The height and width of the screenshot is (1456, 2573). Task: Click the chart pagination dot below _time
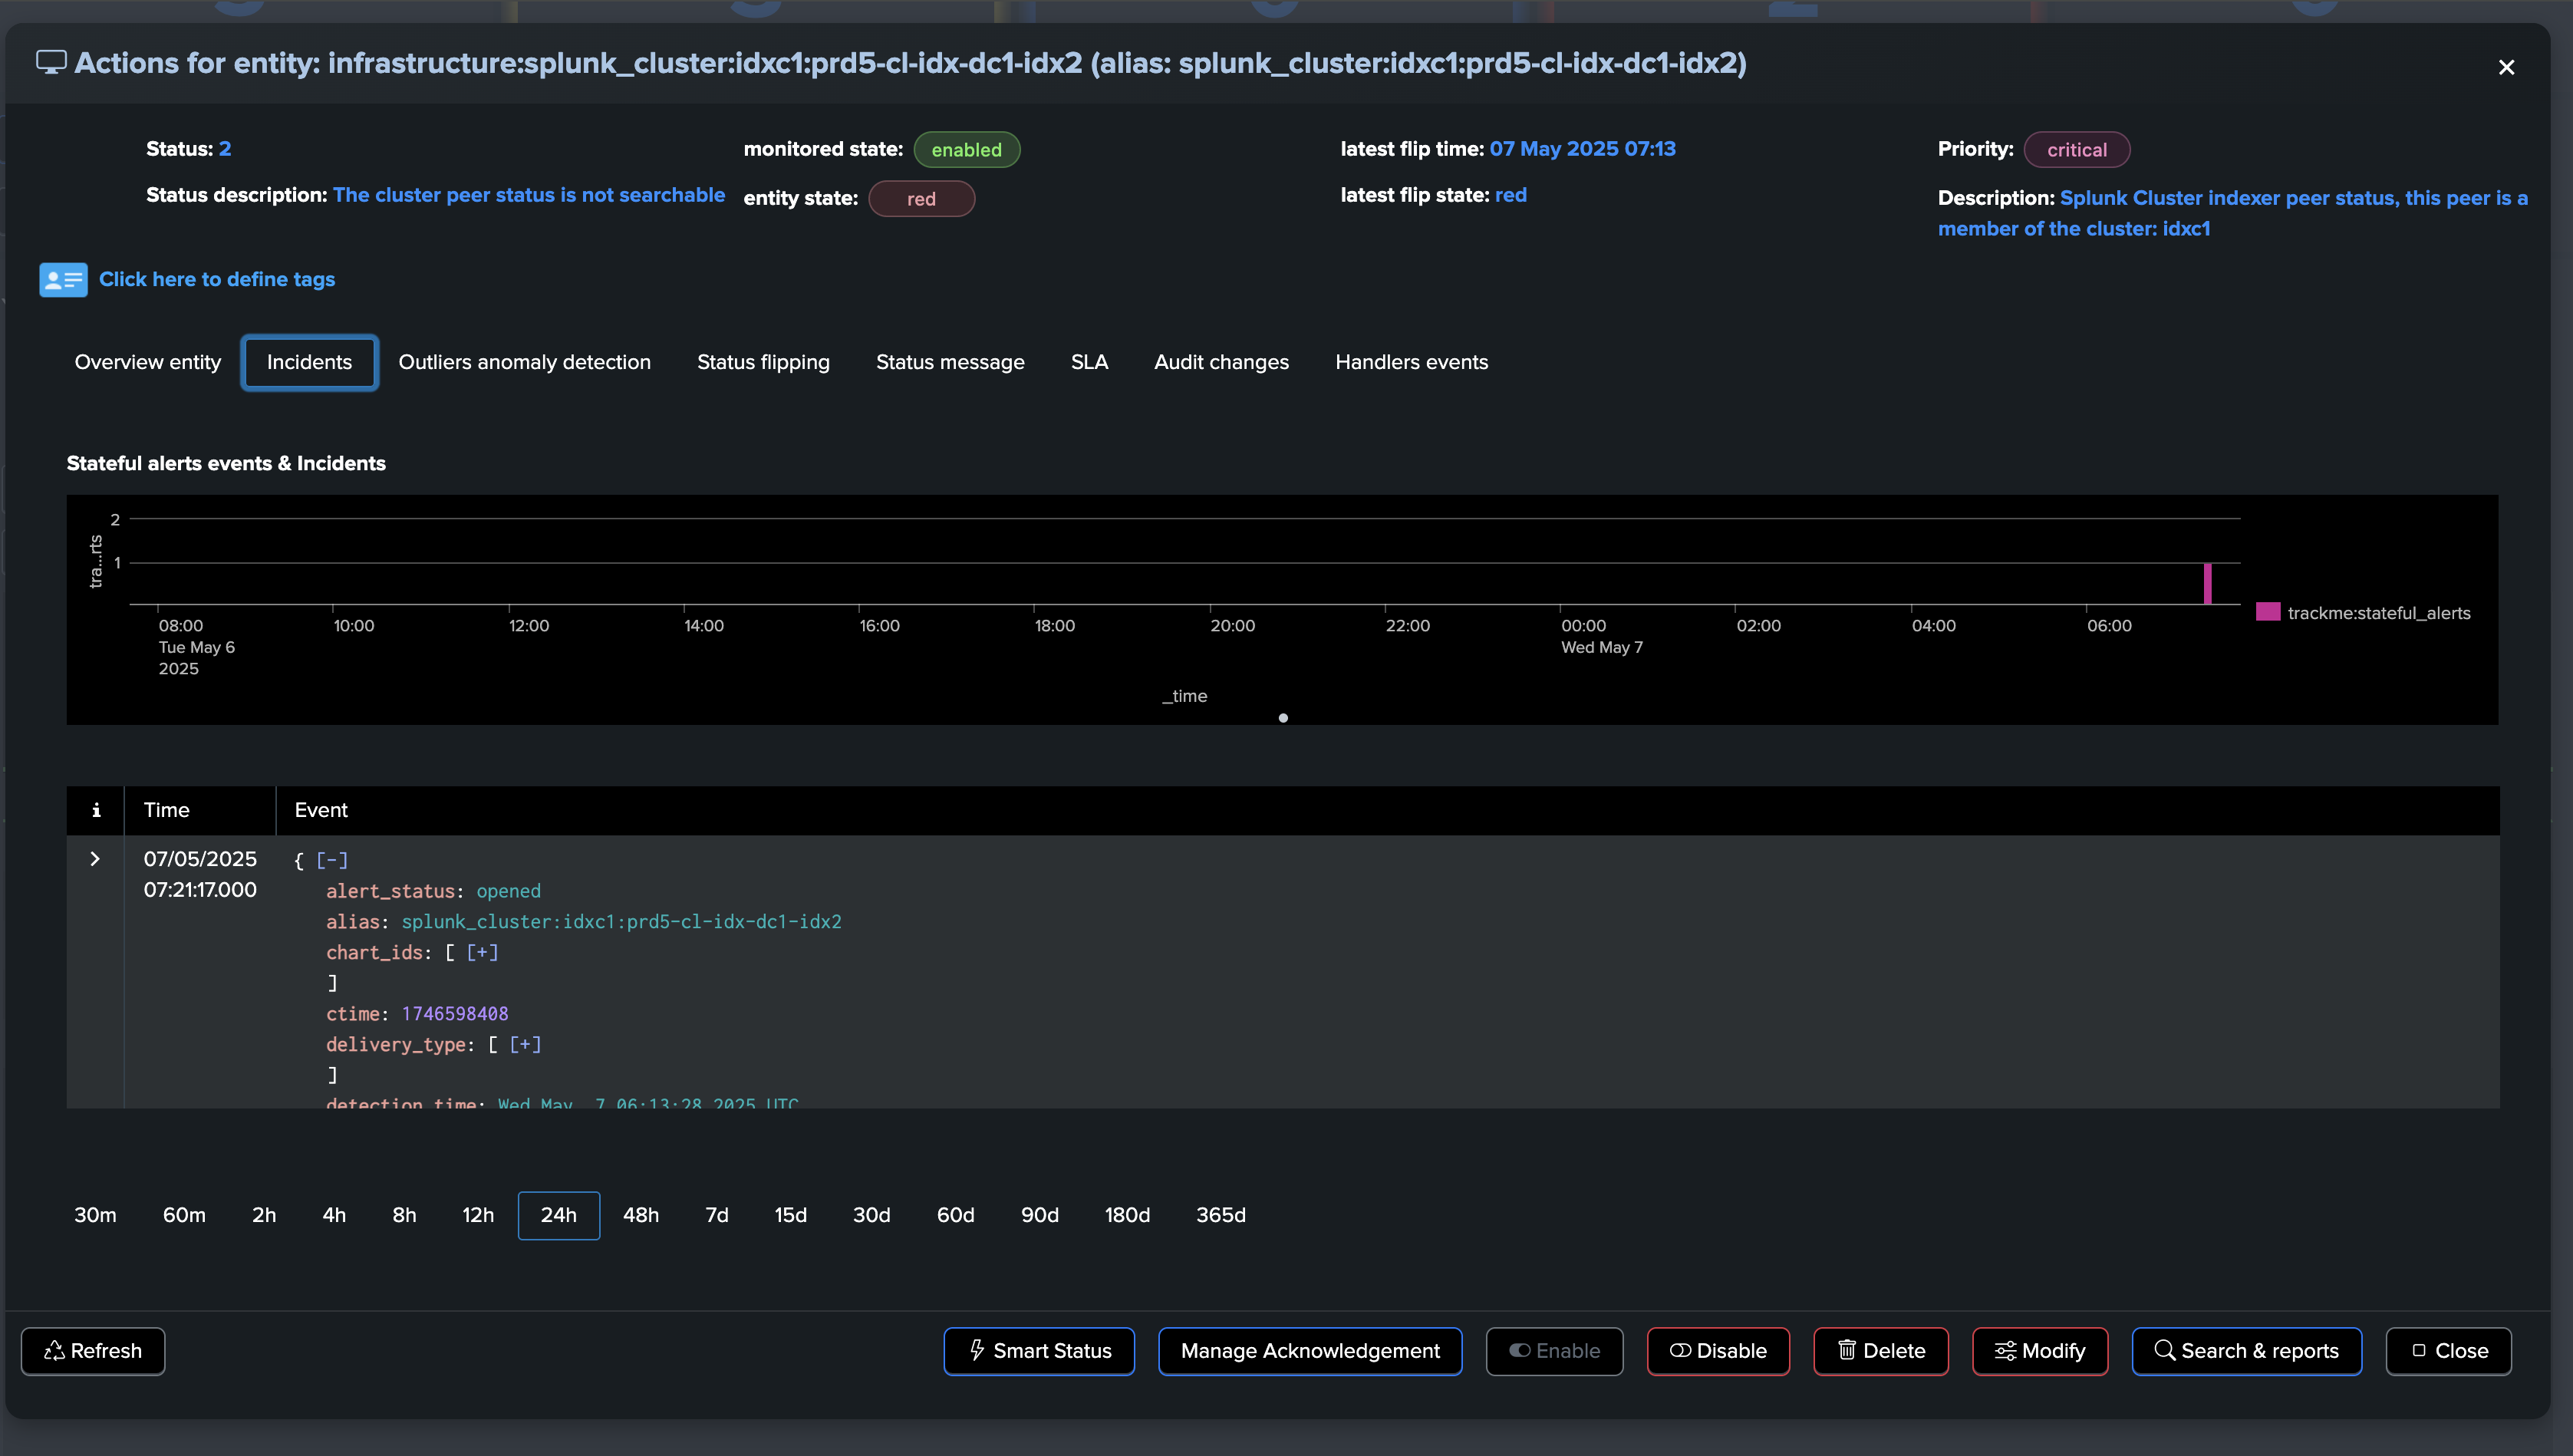tap(1283, 718)
